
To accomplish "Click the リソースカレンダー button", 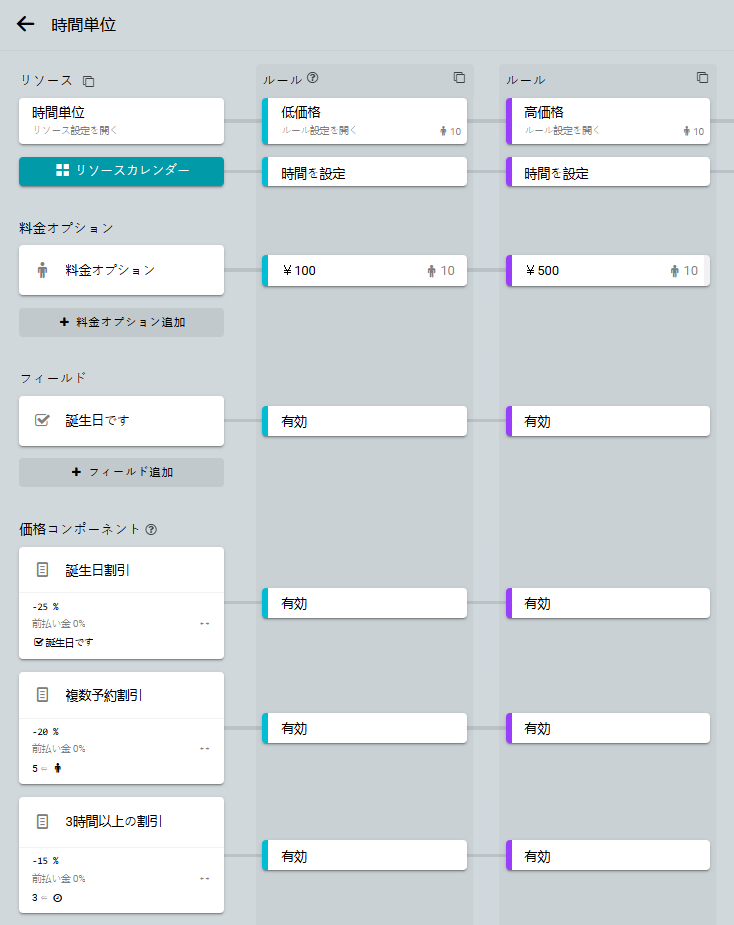I will pos(121,171).
